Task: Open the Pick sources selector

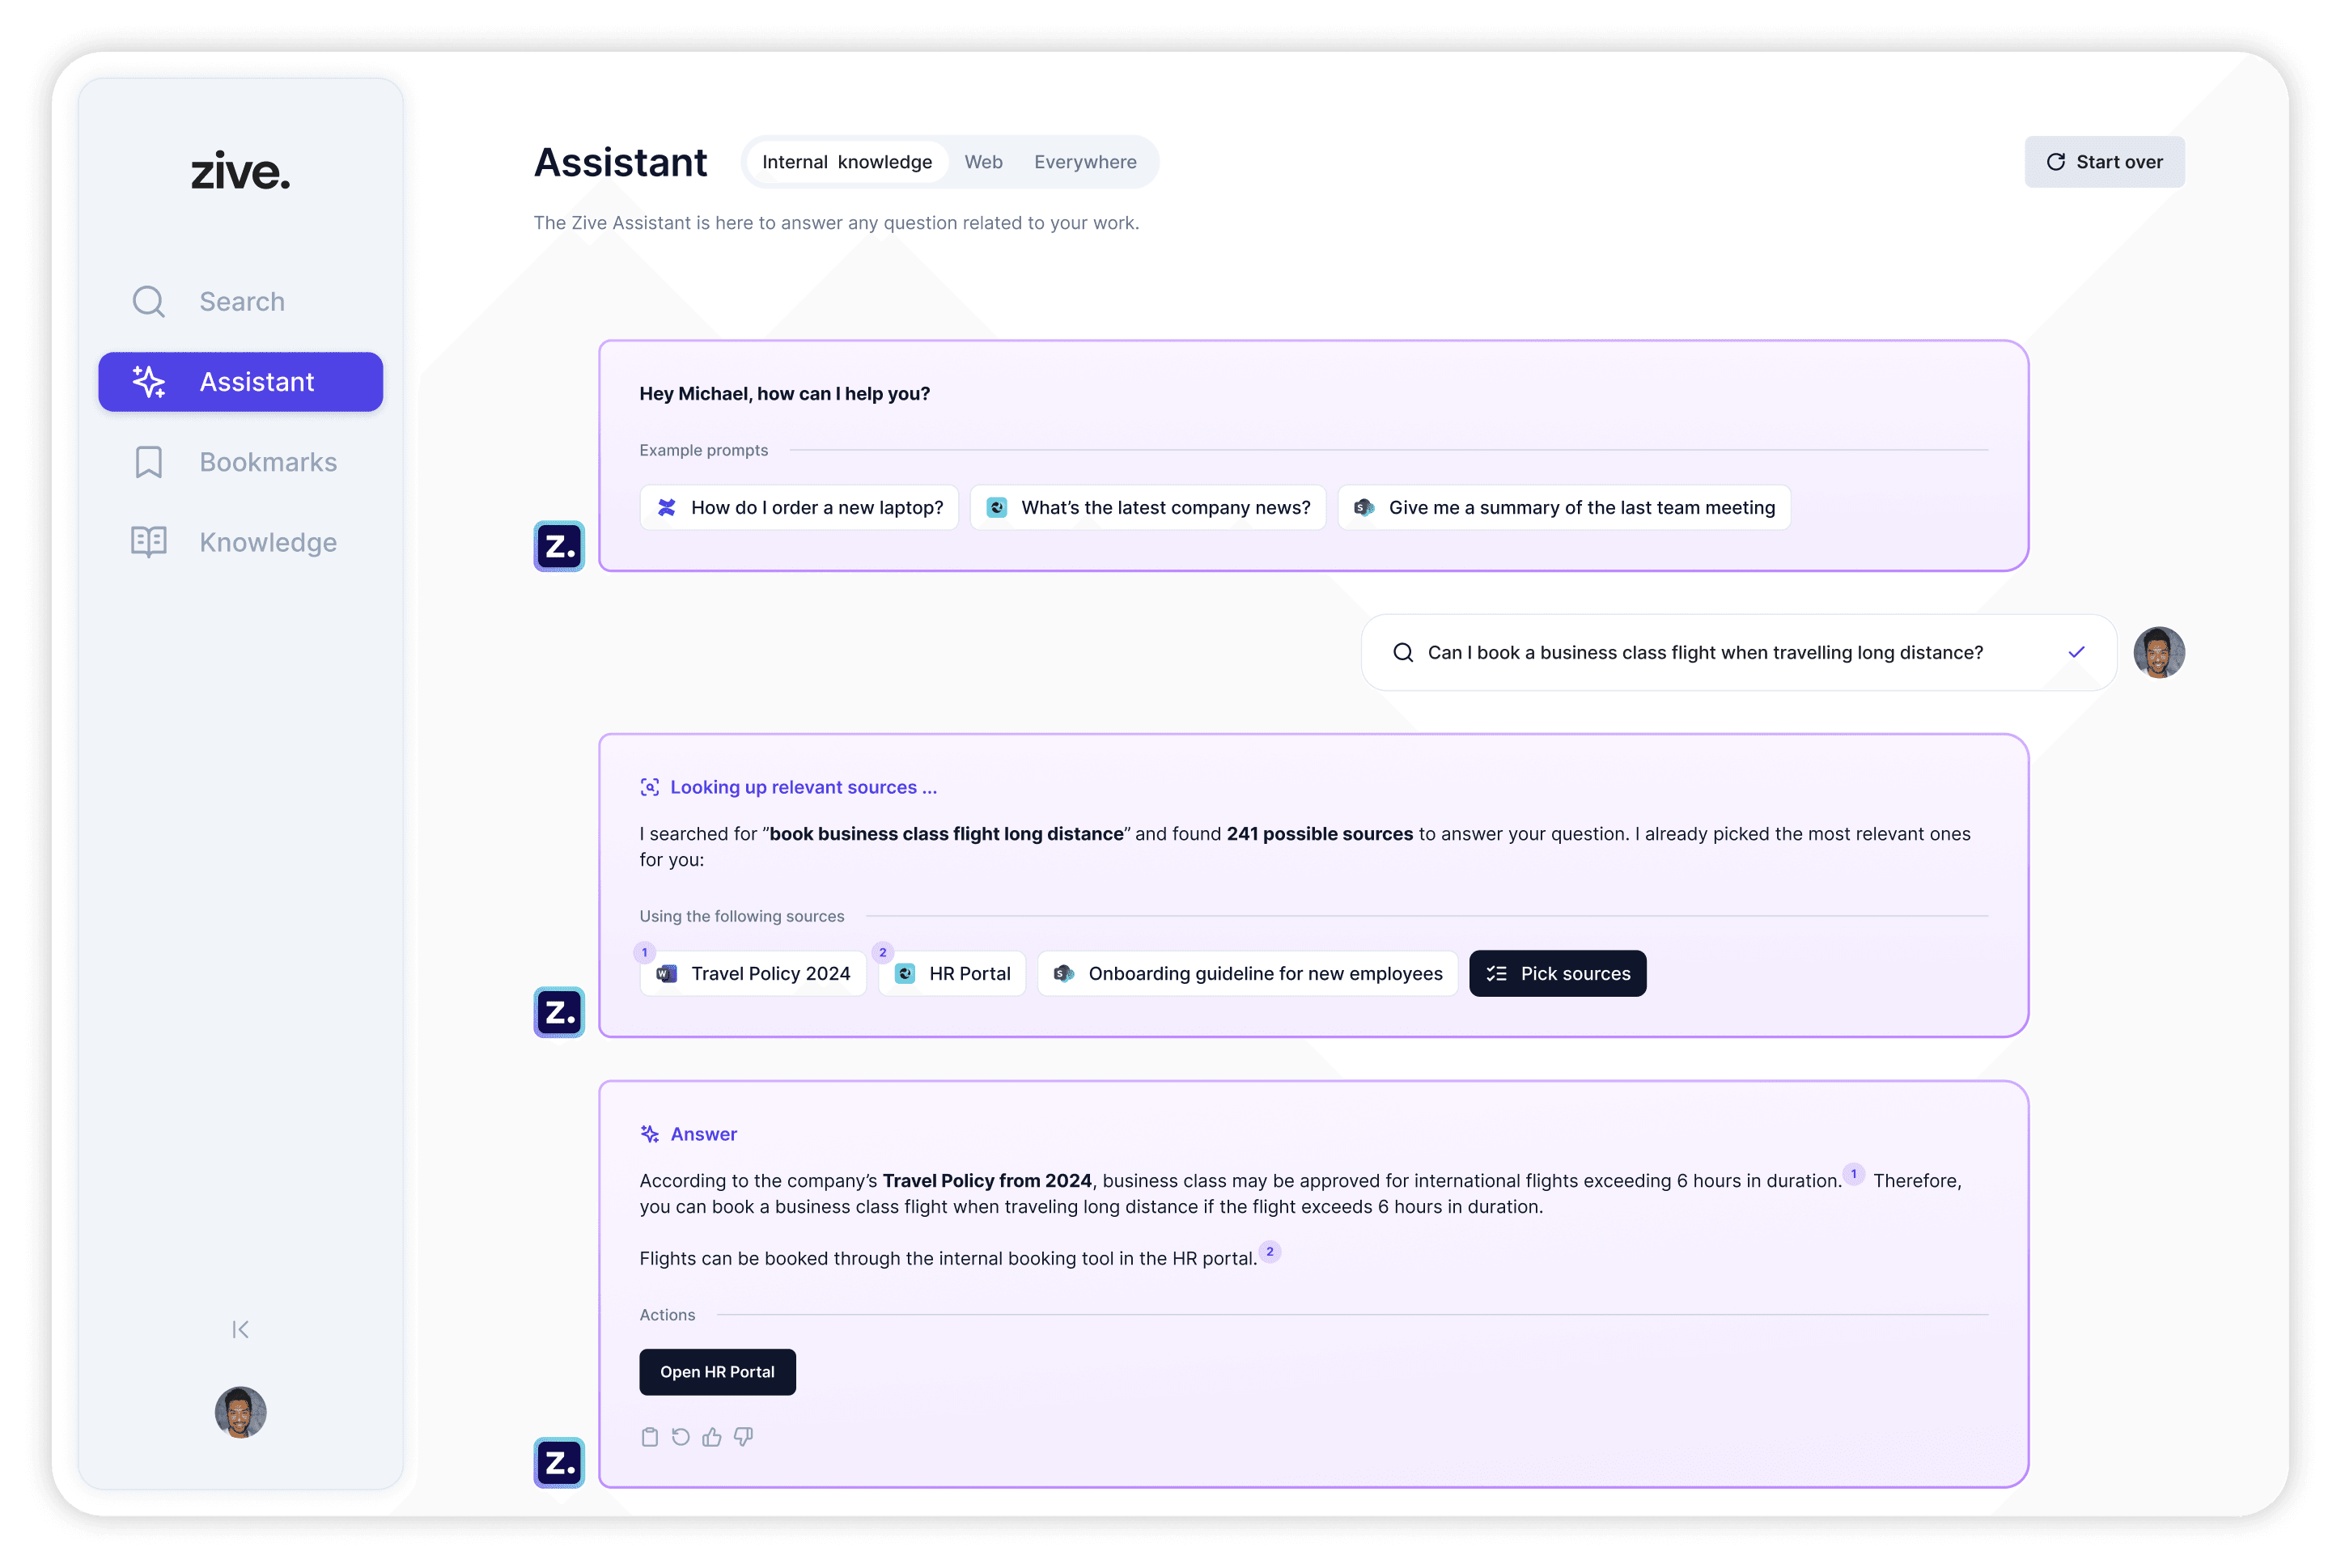Action: 1557,973
